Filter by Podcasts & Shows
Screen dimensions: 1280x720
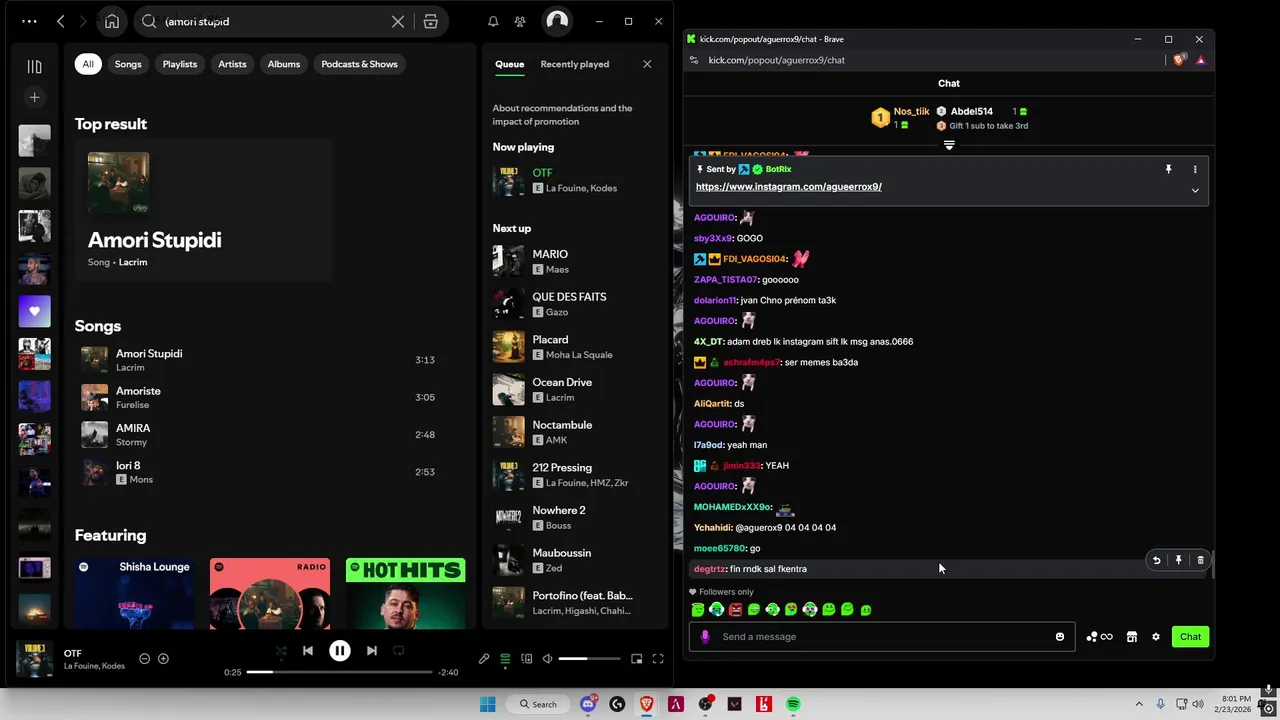pyautogui.click(x=359, y=64)
